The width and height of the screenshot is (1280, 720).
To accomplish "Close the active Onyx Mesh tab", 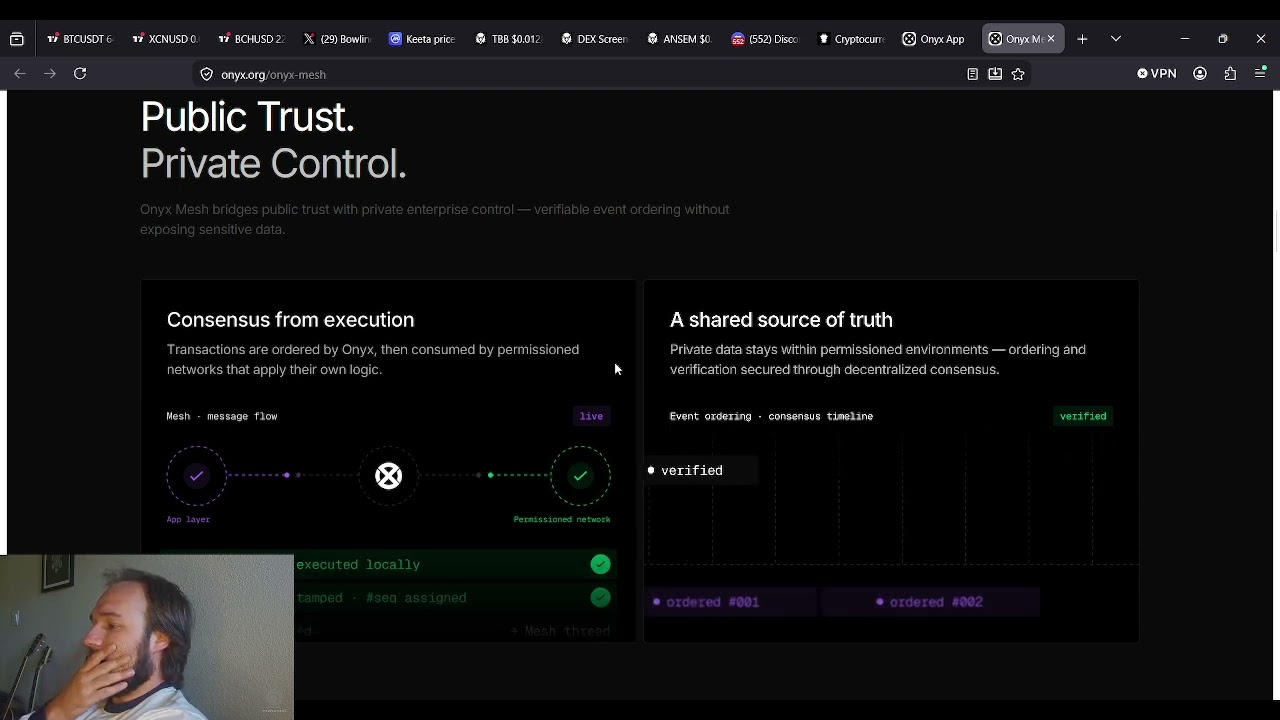I will [1050, 39].
